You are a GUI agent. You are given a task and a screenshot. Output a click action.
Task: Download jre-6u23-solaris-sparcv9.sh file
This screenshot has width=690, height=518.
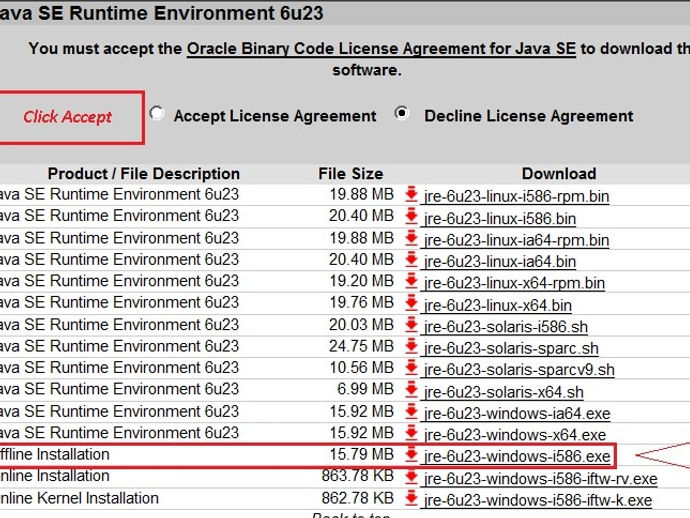(x=519, y=370)
